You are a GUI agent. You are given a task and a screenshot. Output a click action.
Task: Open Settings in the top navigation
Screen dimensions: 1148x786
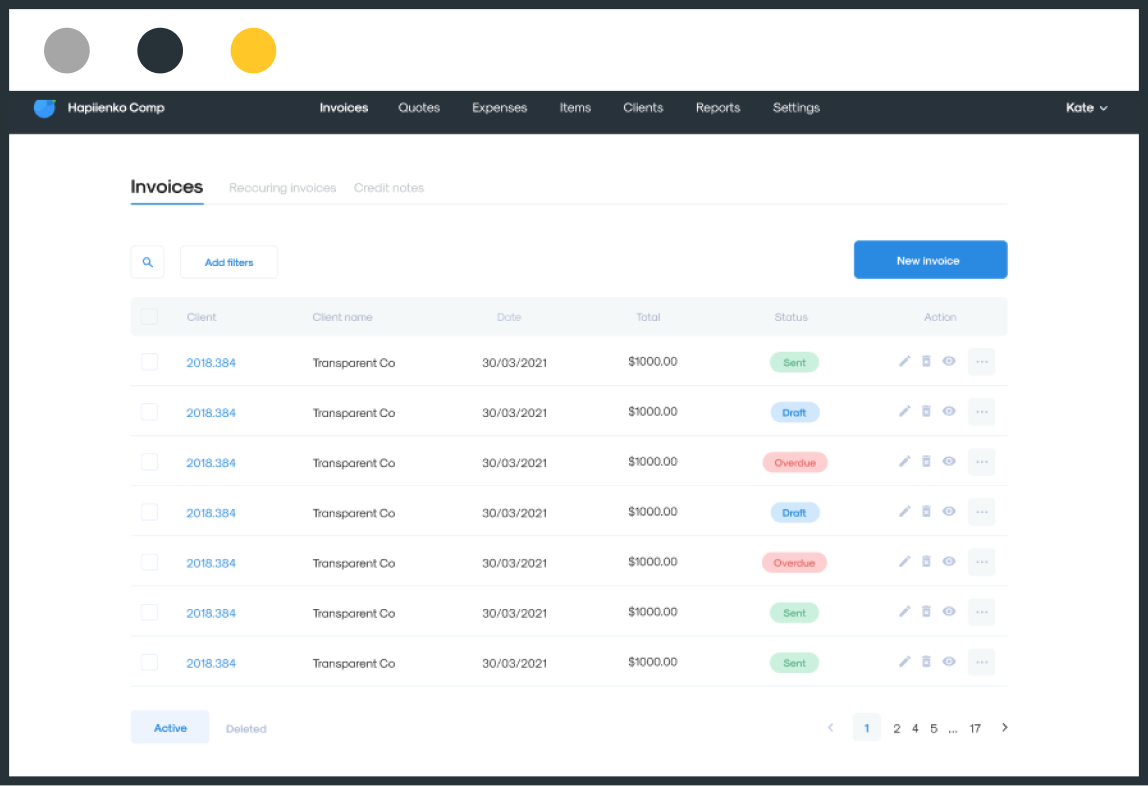coord(796,108)
